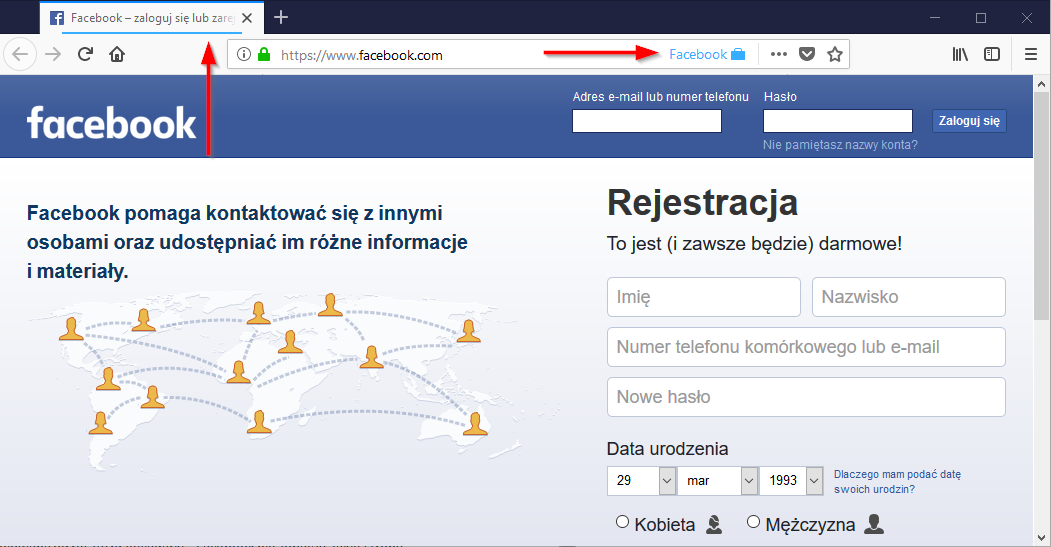
Task: Click the Facebook container label text
Action: click(x=698, y=54)
